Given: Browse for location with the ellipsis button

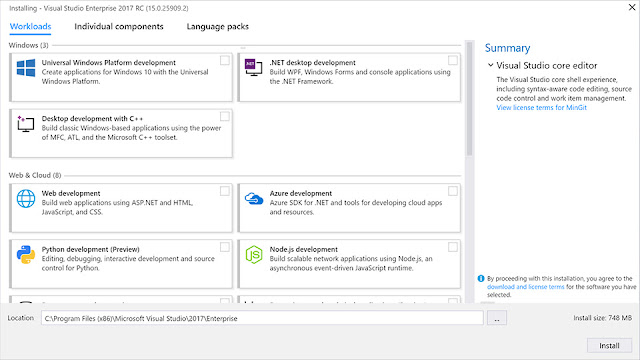Looking at the screenshot, I should click(497, 318).
